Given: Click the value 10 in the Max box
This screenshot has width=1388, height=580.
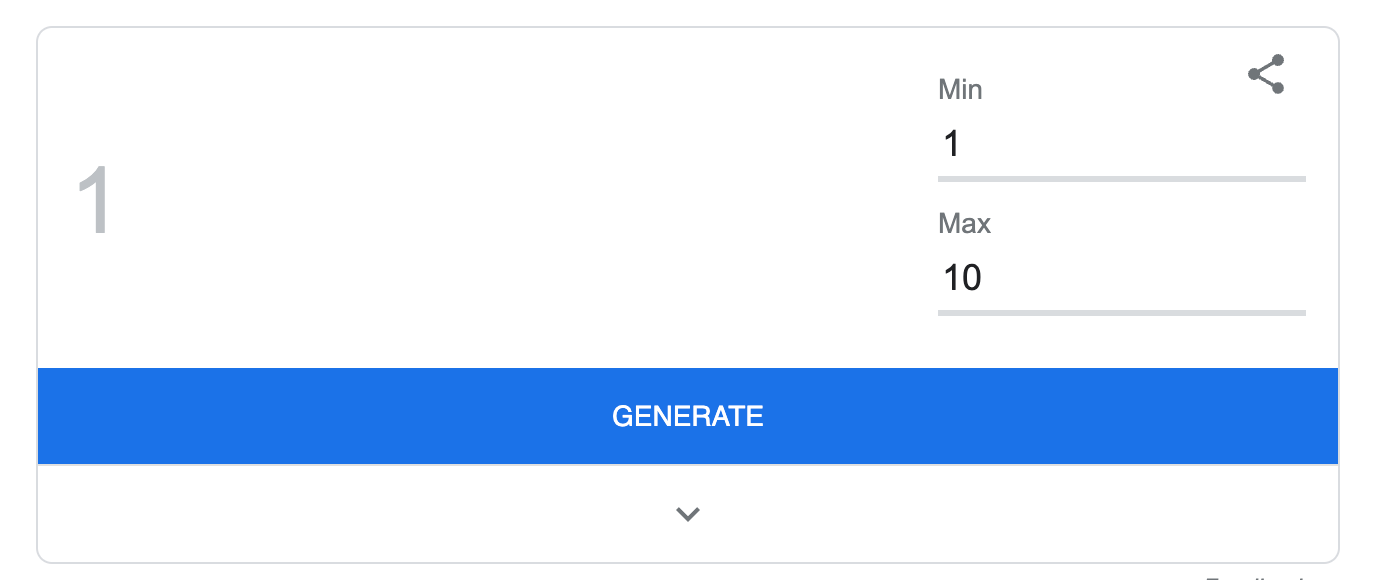Looking at the screenshot, I should tap(963, 278).
